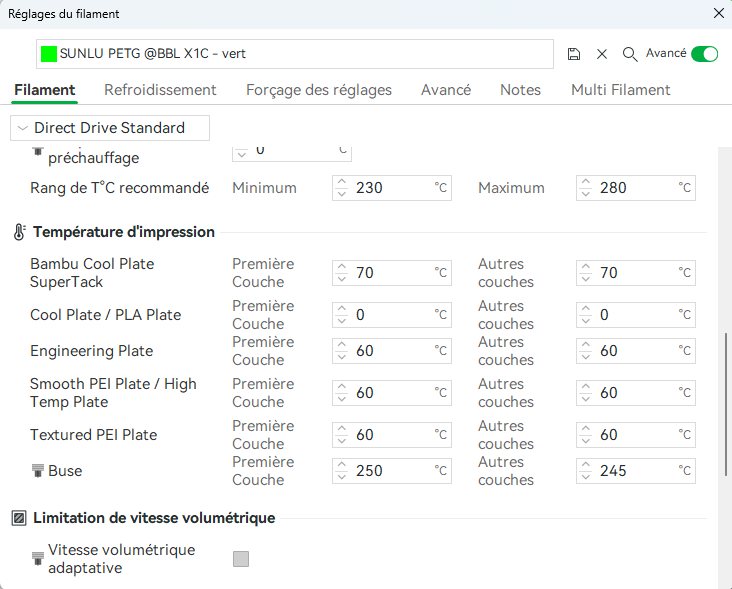This screenshot has height=589, width=732.
Task: Click the thermometer icon beside Température d'impression
Action: tap(19, 232)
